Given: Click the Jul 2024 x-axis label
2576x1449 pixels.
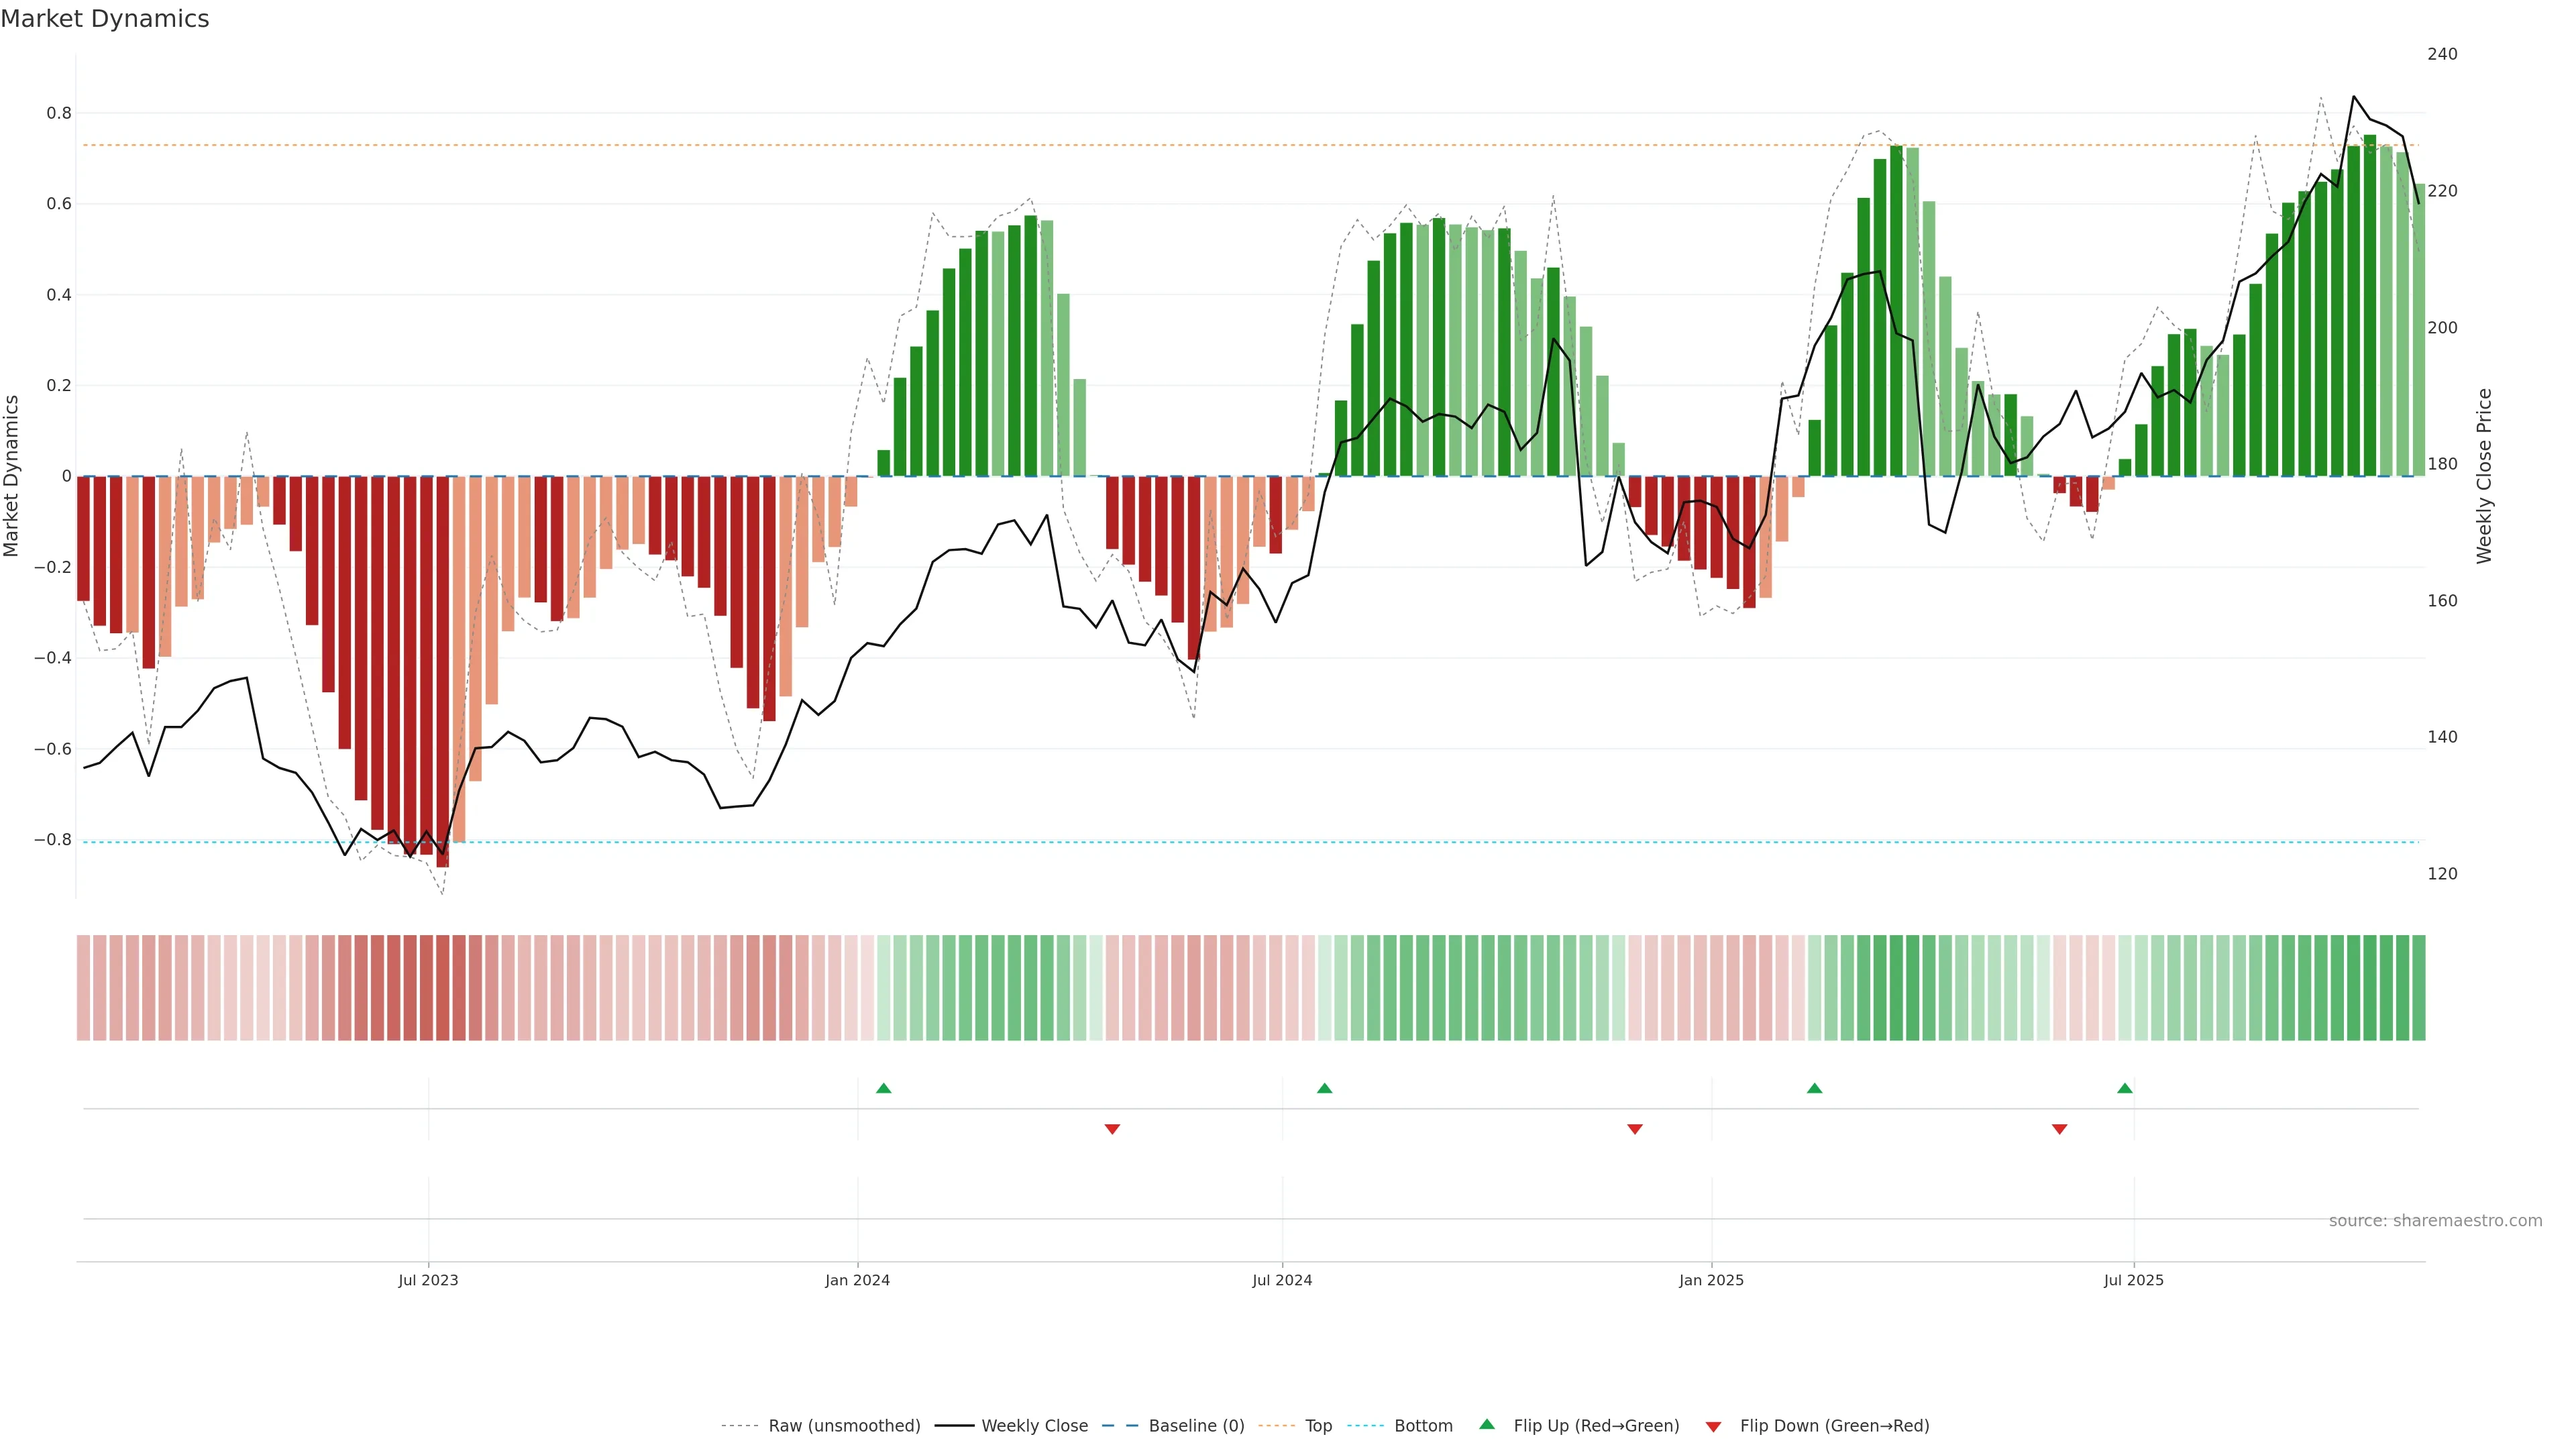Looking at the screenshot, I should [x=1282, y=1280].
